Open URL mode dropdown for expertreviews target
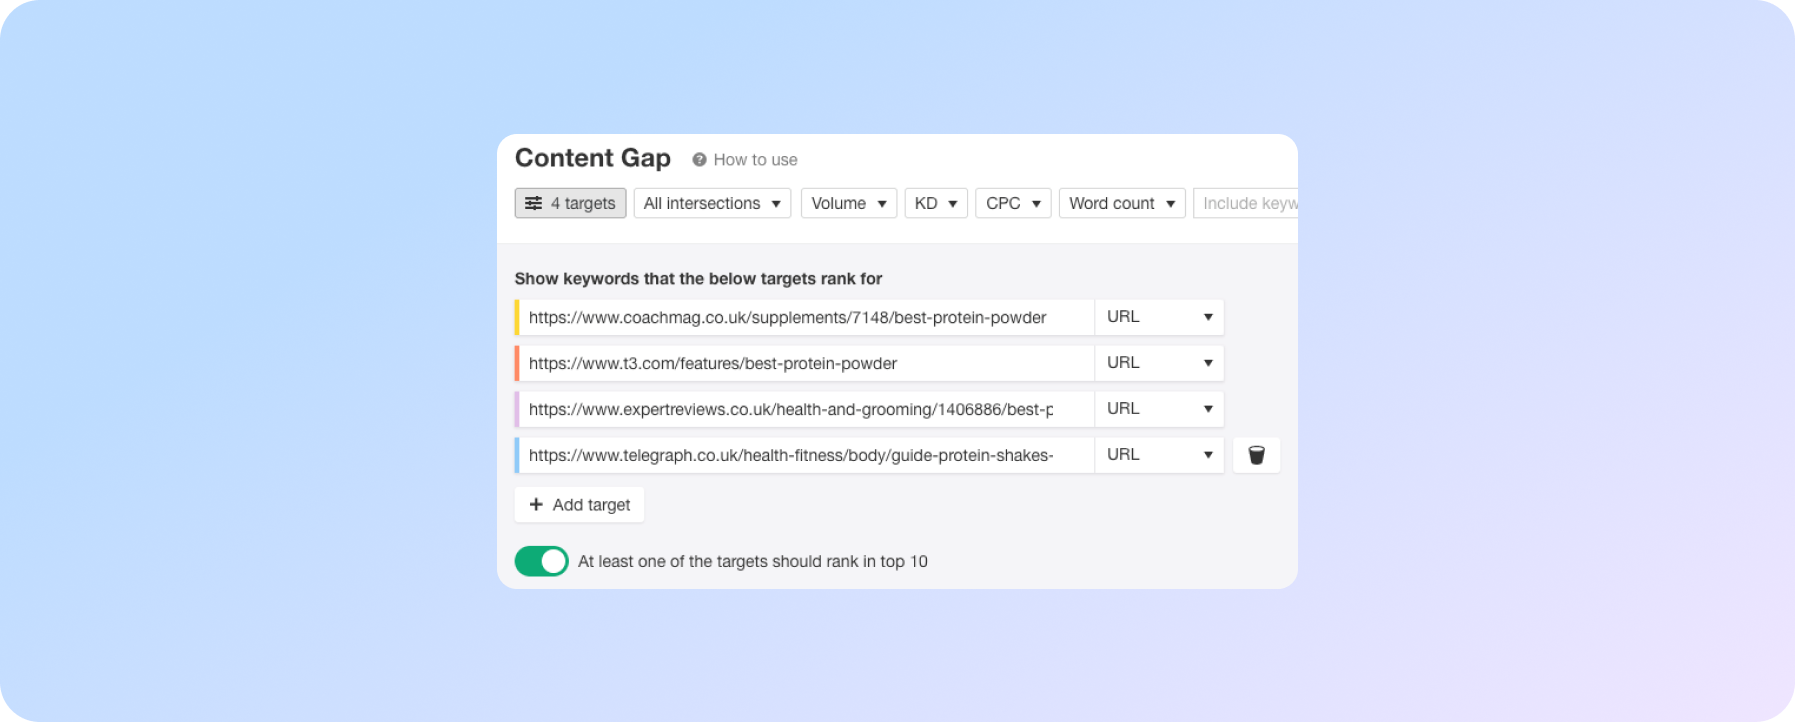The image size is (1795, 722). coord(1159,409)
